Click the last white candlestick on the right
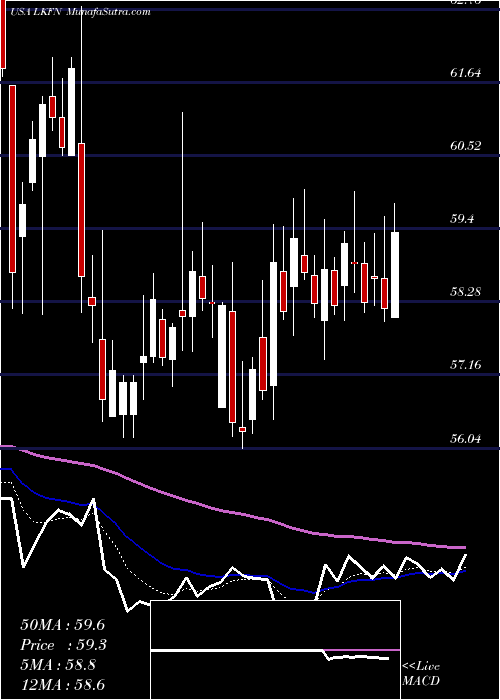500x700 pixels. (x=395, y=275)
